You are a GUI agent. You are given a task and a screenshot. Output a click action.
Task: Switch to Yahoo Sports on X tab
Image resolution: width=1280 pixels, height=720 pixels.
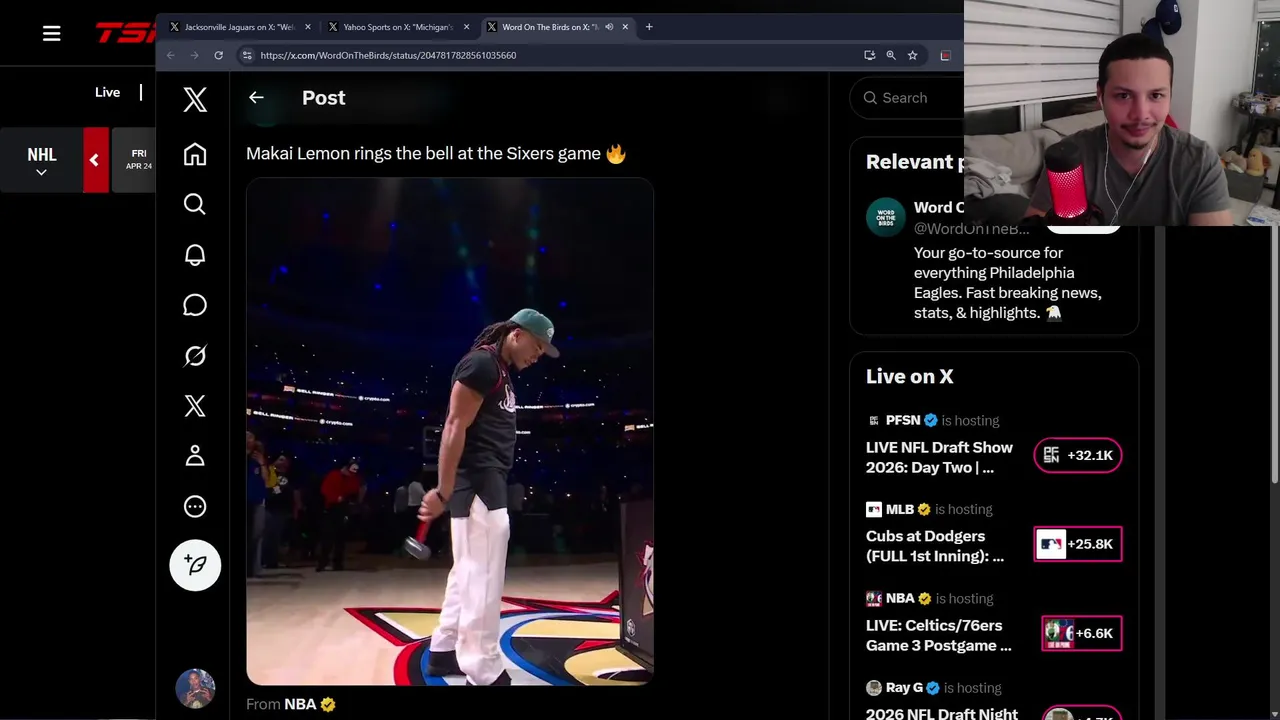pos(397,27)
